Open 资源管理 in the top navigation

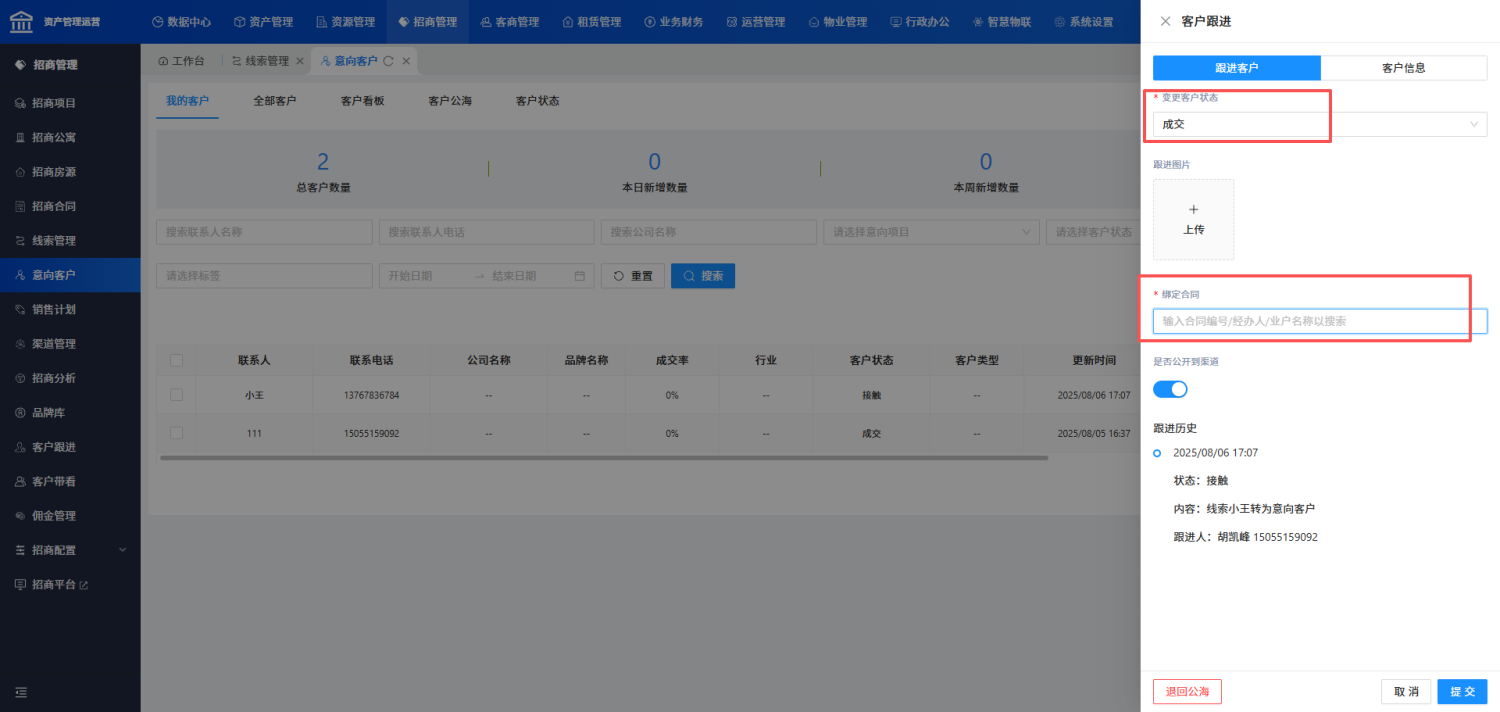point(345,21)
